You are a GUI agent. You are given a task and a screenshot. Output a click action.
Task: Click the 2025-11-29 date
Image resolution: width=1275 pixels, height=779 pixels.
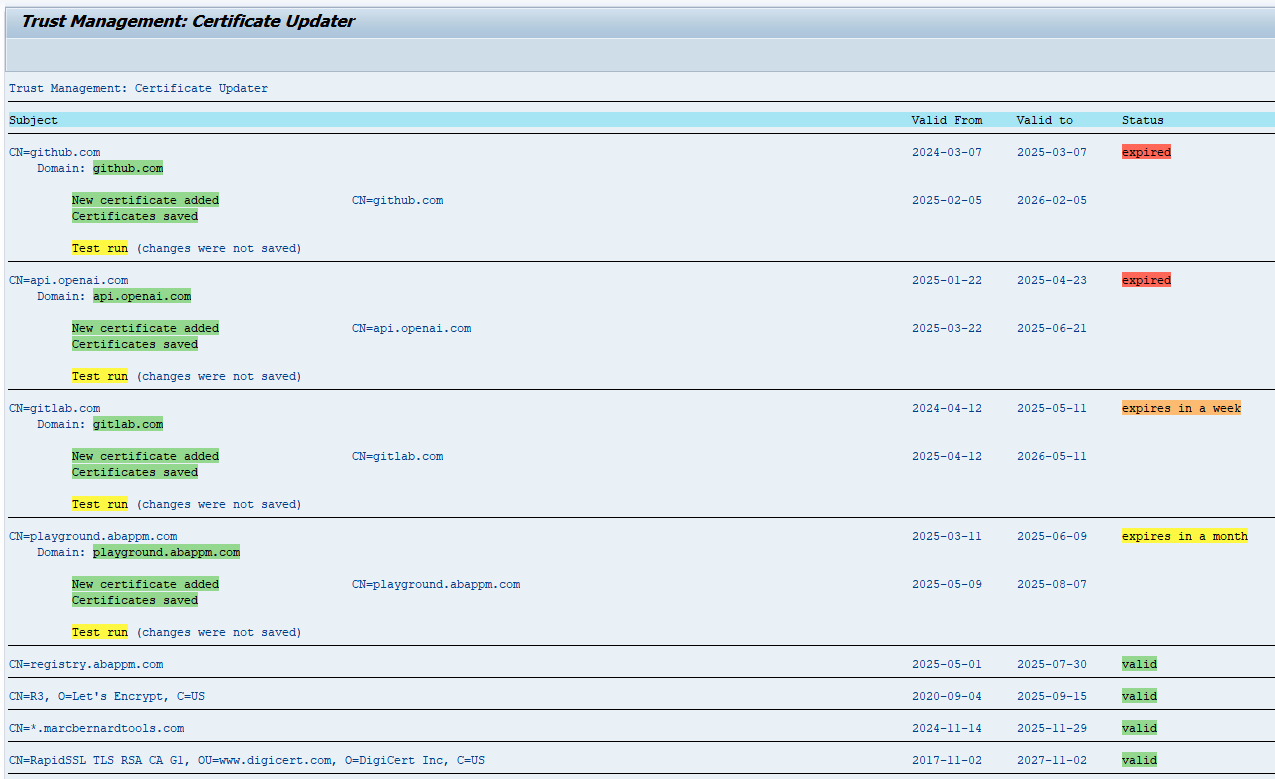tap(1052, 728)
